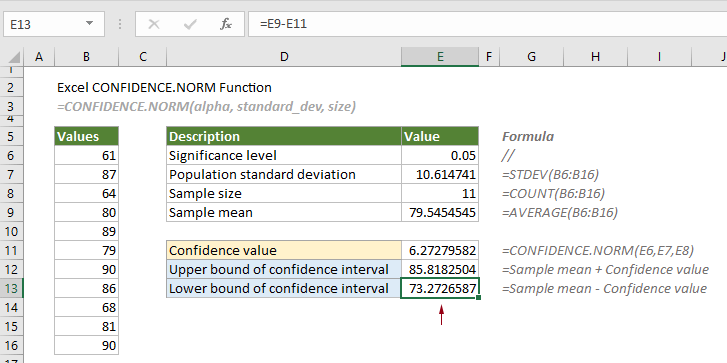Click the CONFIDENCE.NORM syntax text in row 3

pyautogui.click(x=206, y=107)
